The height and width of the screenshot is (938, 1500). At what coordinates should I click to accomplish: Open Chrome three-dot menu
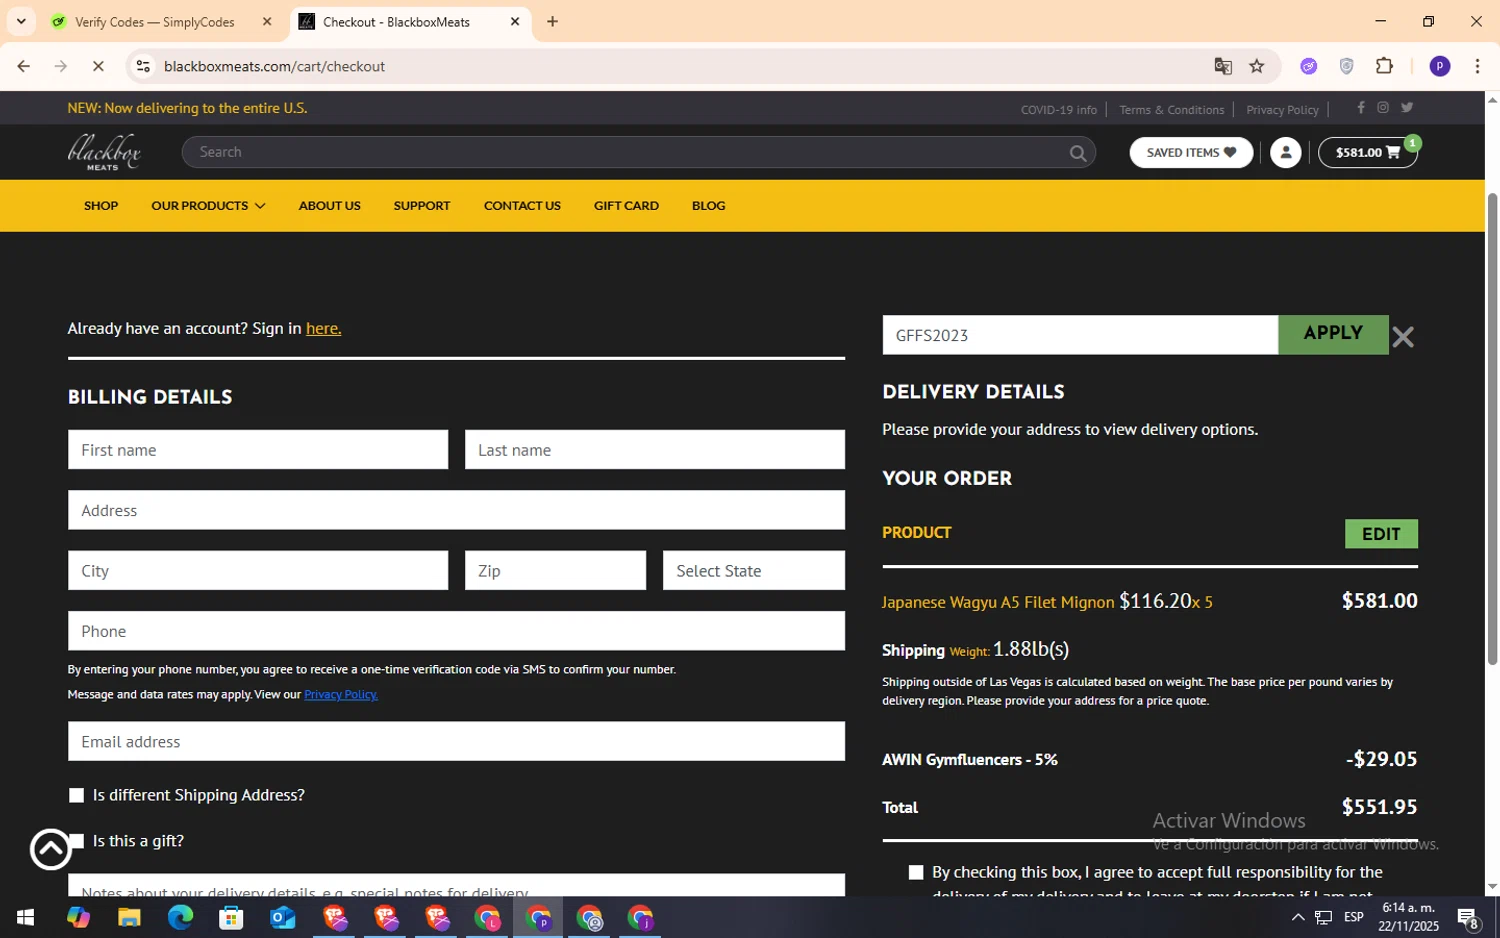click(1477, 66)
